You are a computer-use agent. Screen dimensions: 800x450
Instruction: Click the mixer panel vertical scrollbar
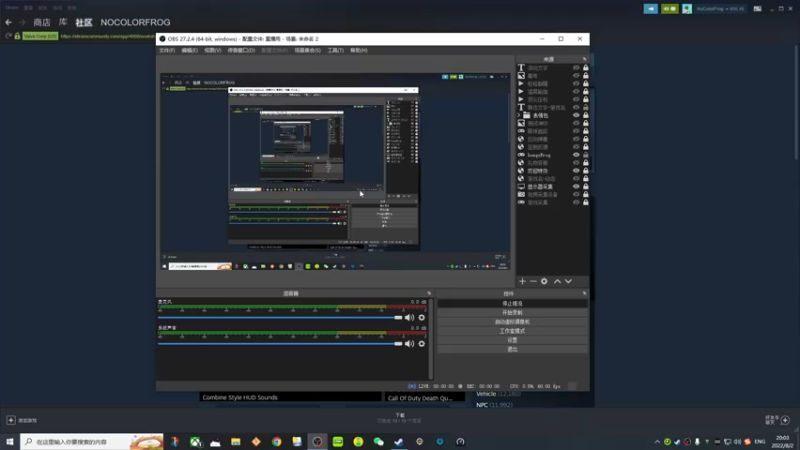[x=431, y=339]
